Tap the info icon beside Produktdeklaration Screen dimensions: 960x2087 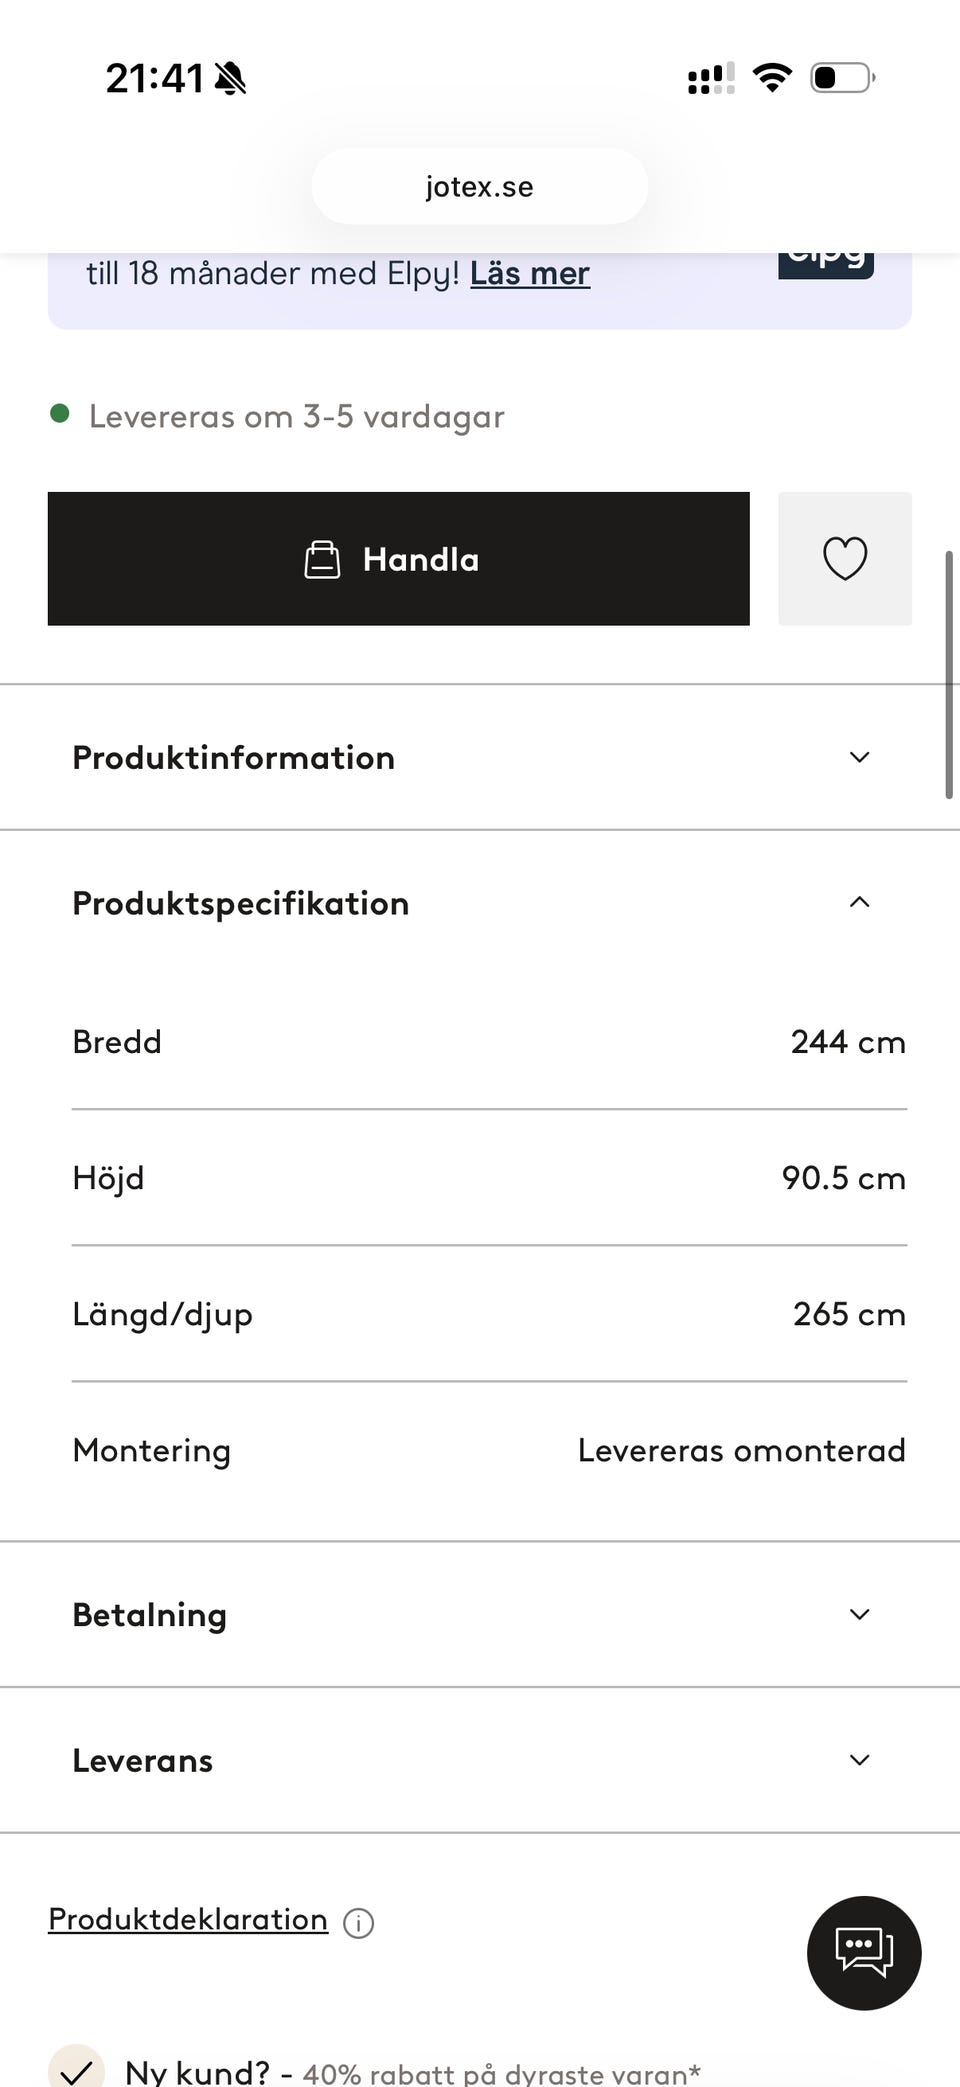pyautogui.click(x=358, y=1922)
